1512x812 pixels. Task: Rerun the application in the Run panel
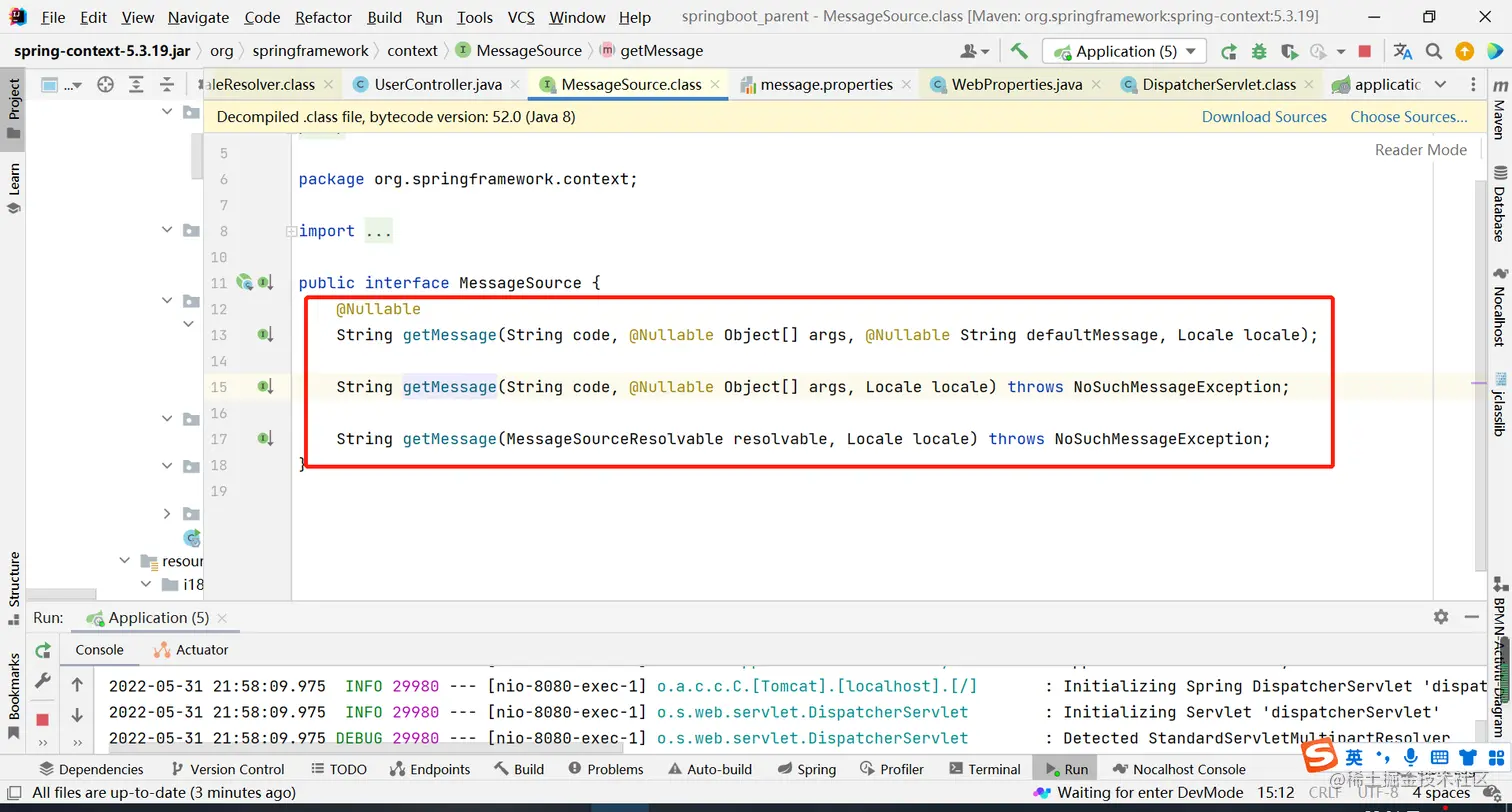coord(43,650)
